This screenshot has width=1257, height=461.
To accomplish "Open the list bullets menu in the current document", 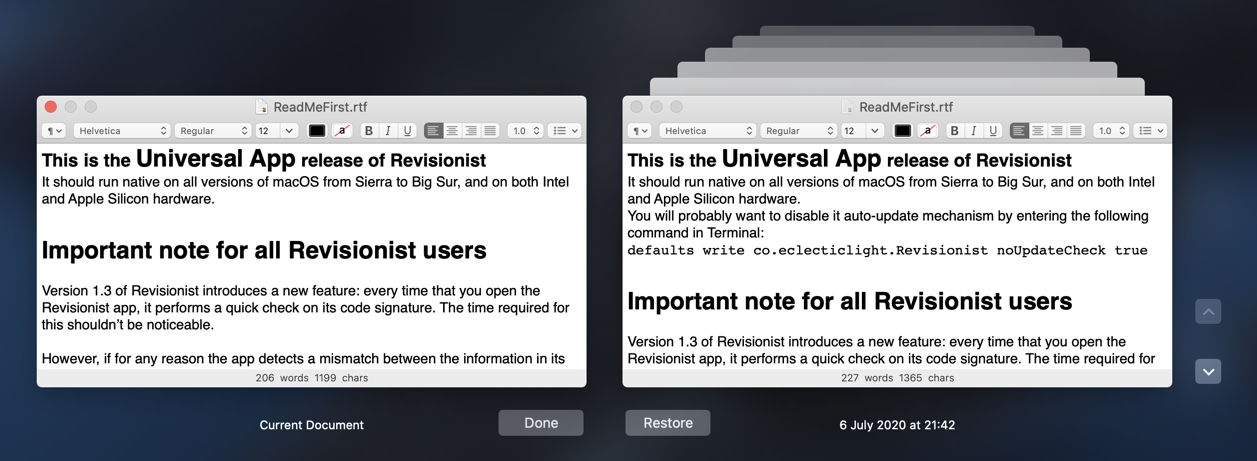I will [x=565, y=131].
